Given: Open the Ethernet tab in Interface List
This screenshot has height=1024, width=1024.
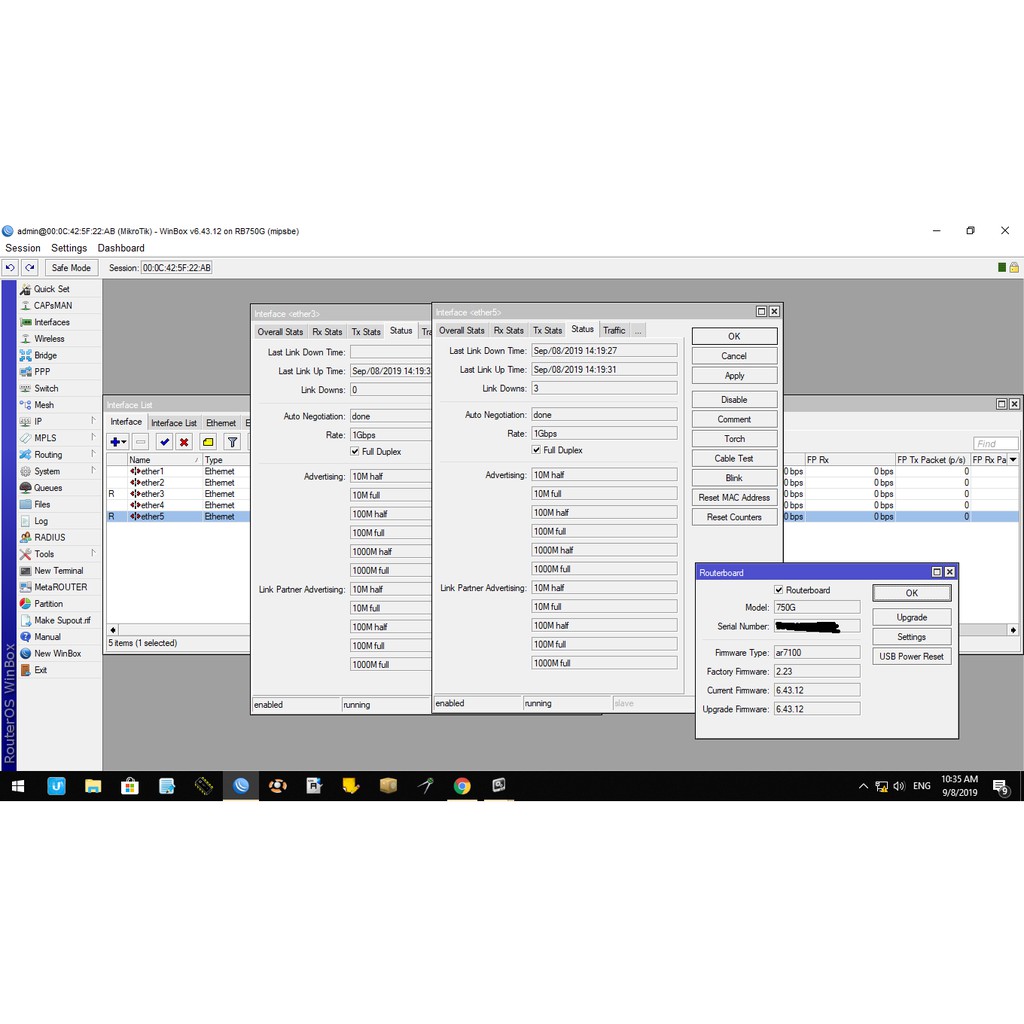Looking at the screenshot, I should pos(221,423).
